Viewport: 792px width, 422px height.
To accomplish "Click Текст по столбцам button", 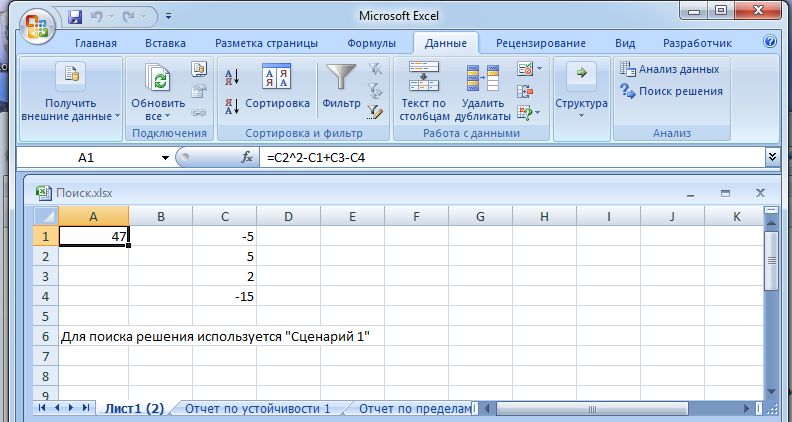I will coord(424,91).
